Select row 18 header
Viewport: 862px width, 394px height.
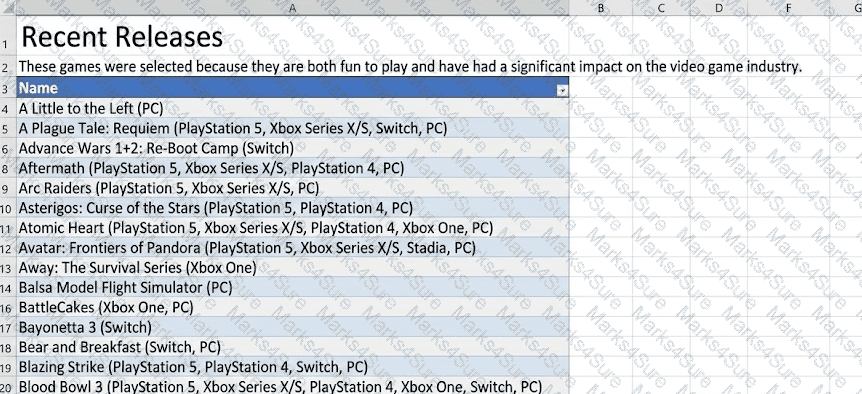pos(8,347)
